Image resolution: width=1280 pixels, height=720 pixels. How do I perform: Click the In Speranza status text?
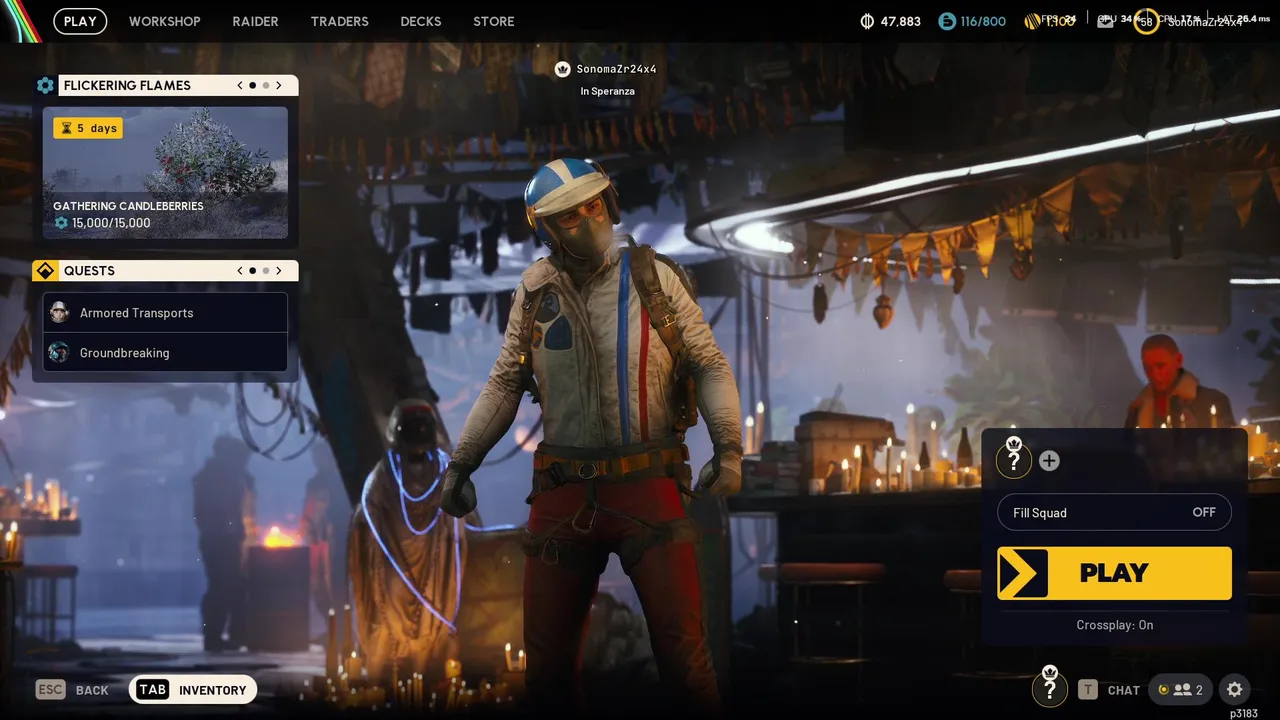tap(607, 91)
